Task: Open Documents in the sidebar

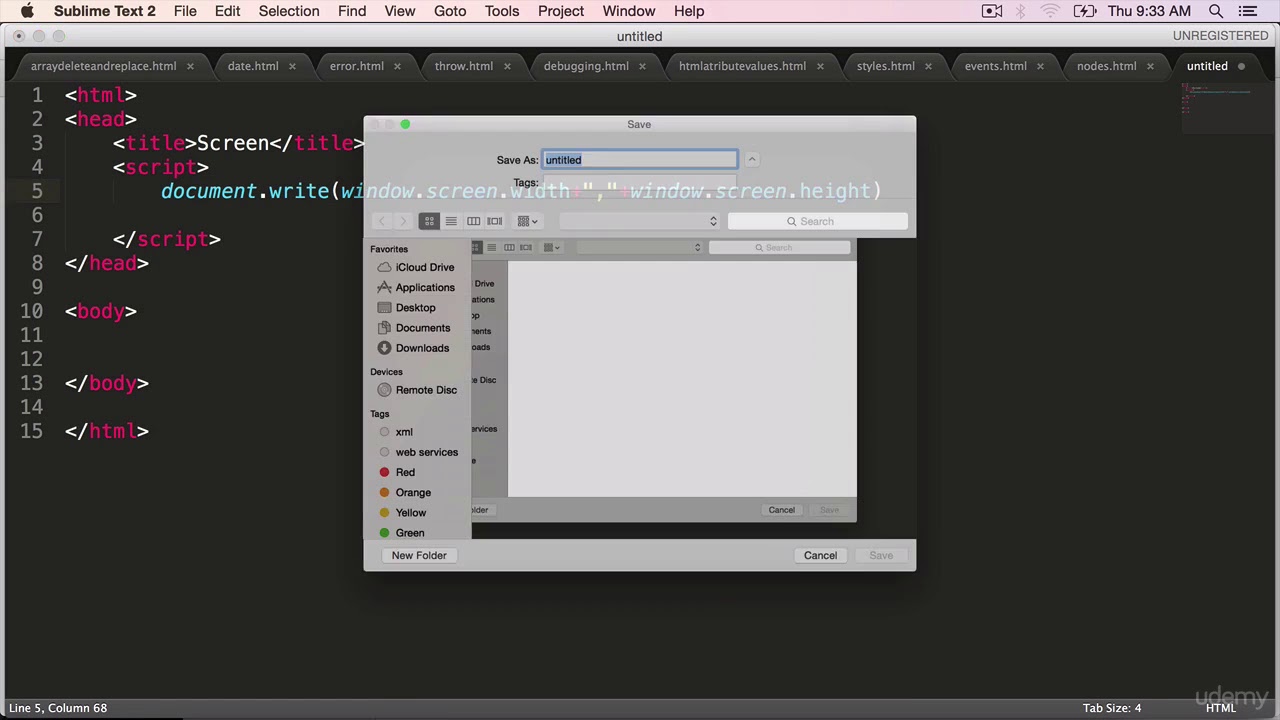Action: click(415, 328)
